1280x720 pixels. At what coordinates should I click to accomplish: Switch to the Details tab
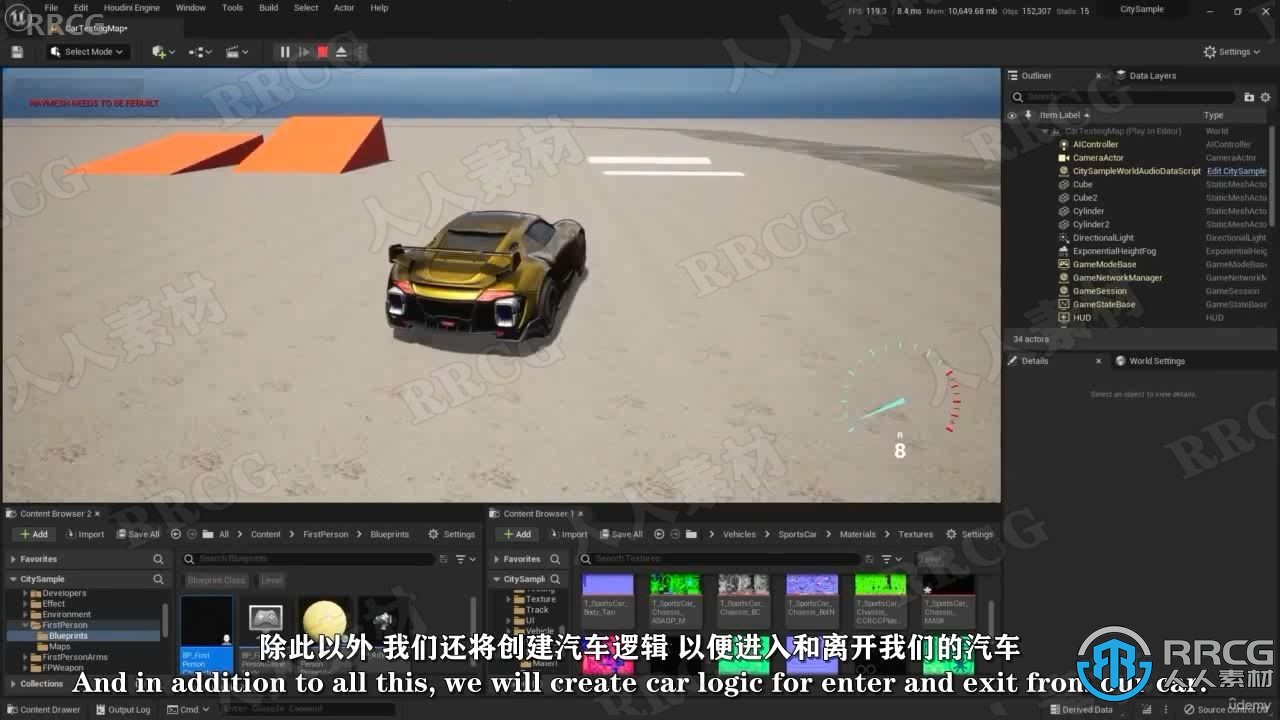pyautogui.click(x=1034, y=361)
